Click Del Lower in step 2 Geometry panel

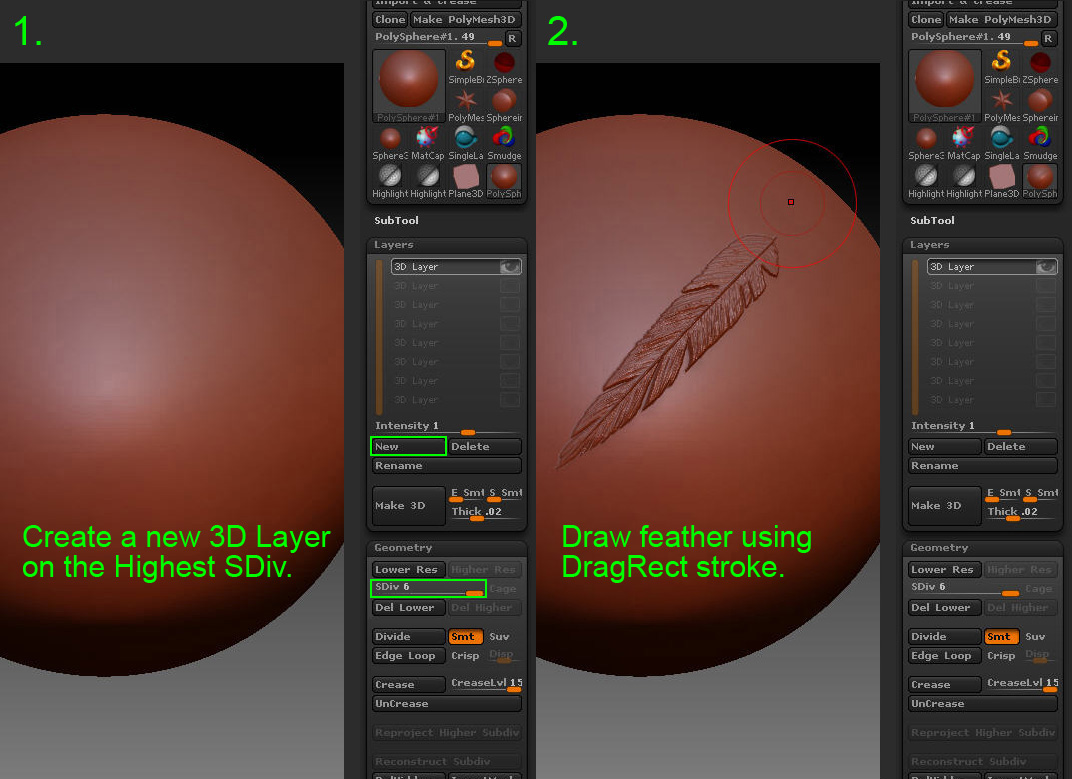(x=945, y=608)
